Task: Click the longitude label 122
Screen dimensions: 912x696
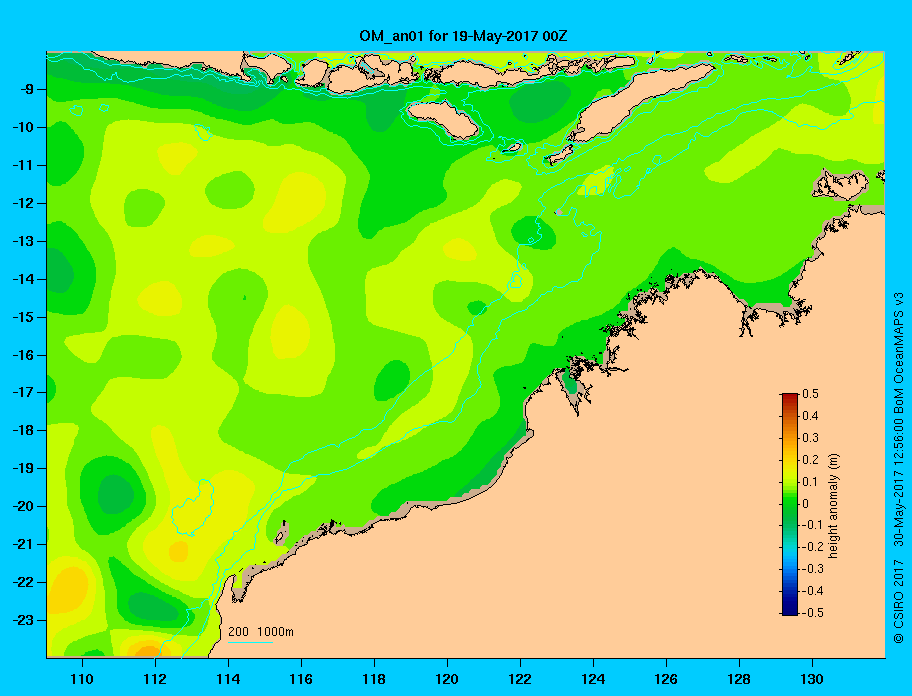Action: pyautogui.click(x=520, y=679)
